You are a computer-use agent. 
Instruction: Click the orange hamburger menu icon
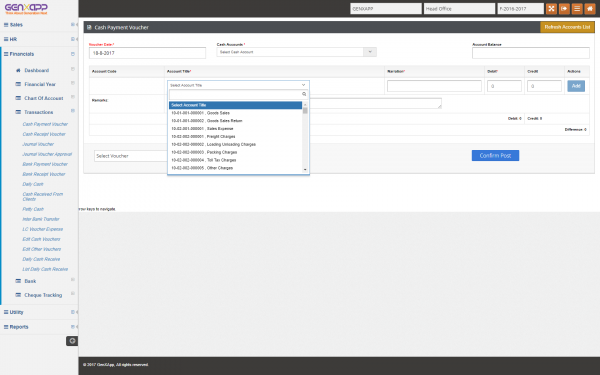577,8
